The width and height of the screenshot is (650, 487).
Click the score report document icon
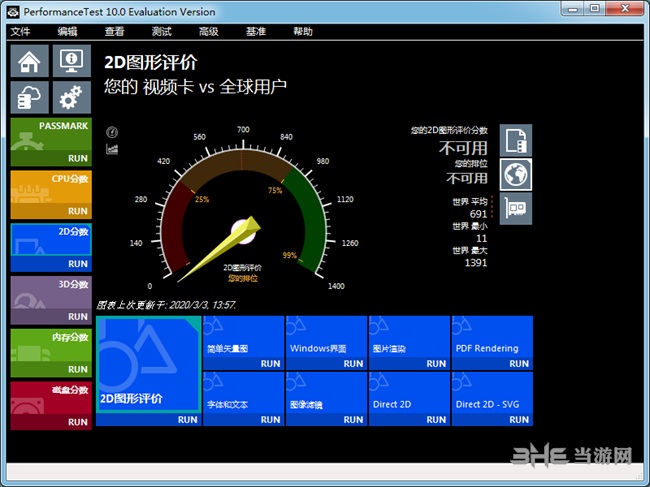[x=516, y=141]
